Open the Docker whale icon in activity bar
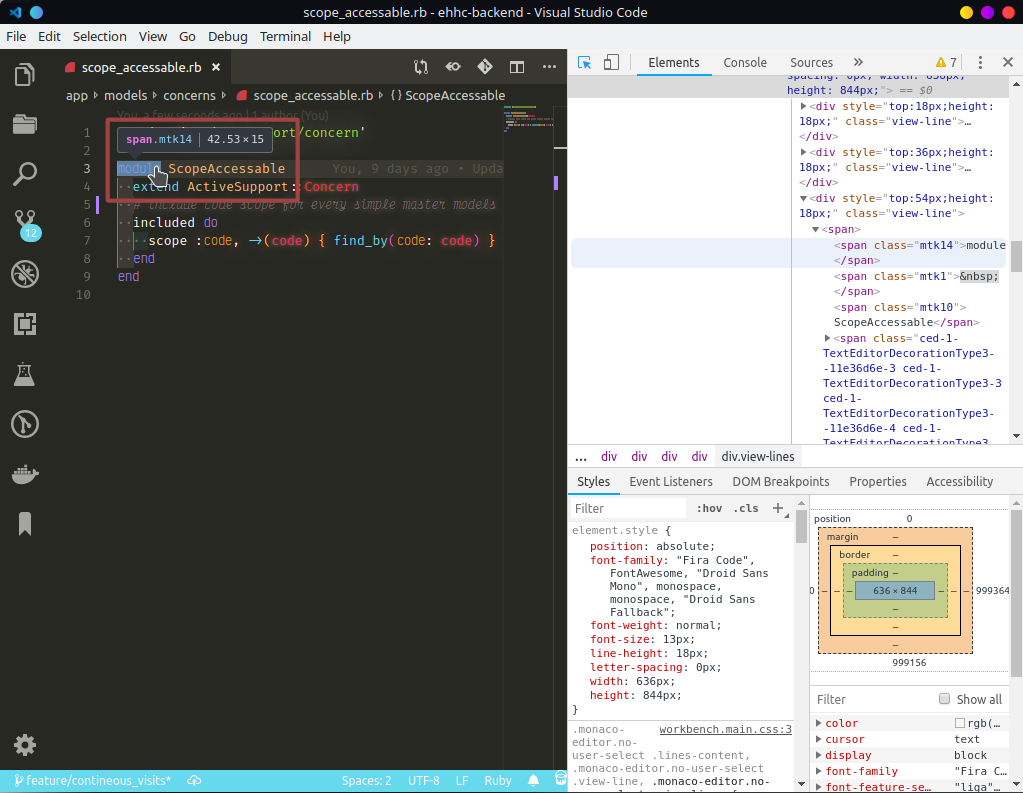 [24, 474]
